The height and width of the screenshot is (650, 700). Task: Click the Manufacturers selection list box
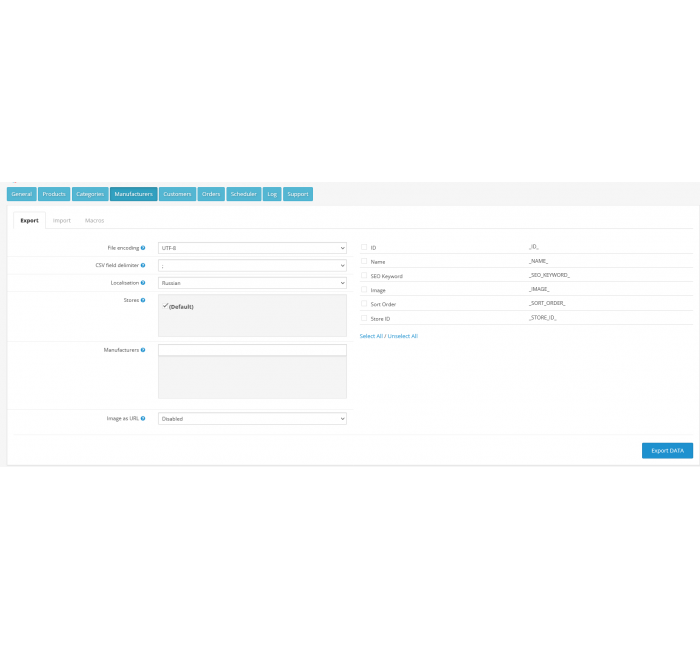(252, 377)
